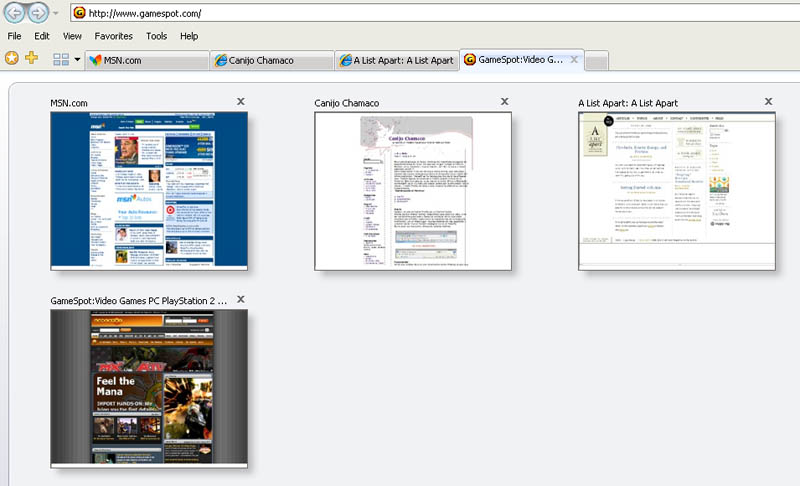Open the Favorites menu
The height and width of the screenshot is (486, 800).
[x=113, y=36]
